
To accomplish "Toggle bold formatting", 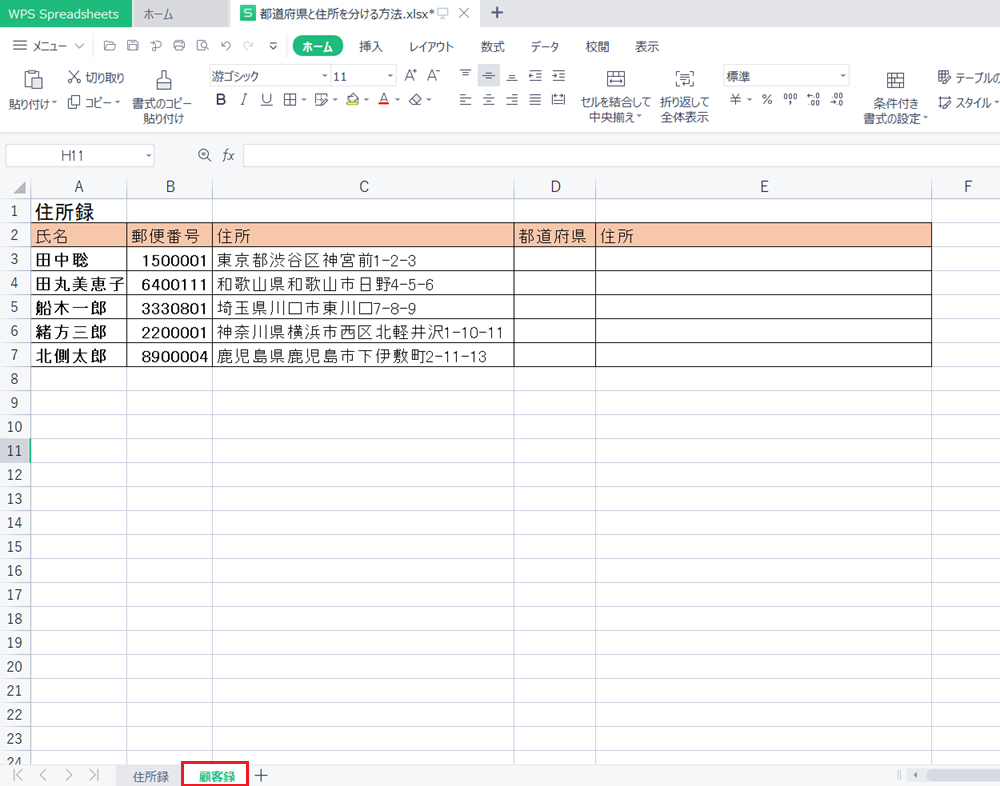I will (x=221, y=100).
